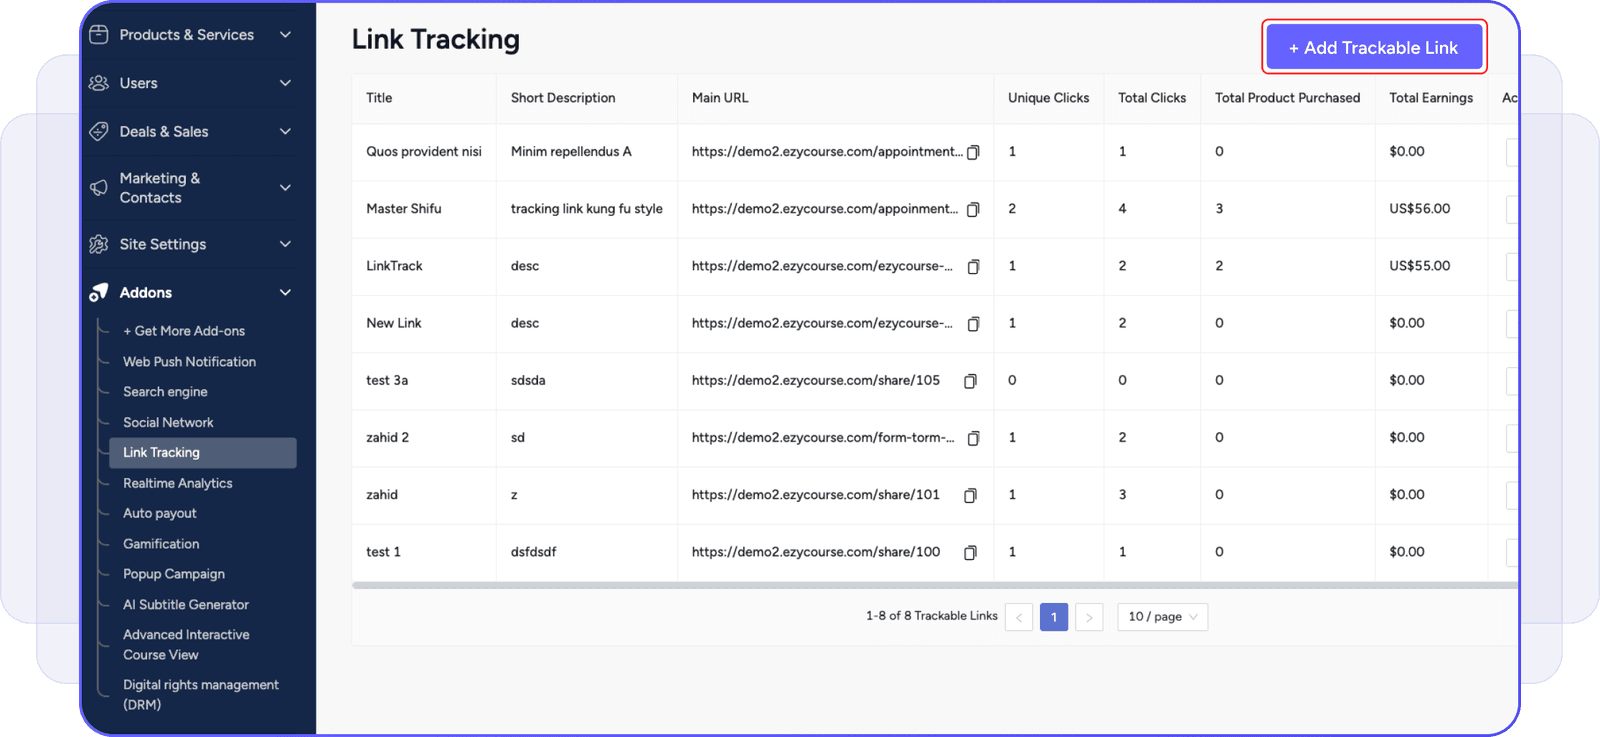Image resolution: width=1600 pixels, height=737 pixels.
Task: Copy URL of the New Link row
Action: (x=973, y=324)
